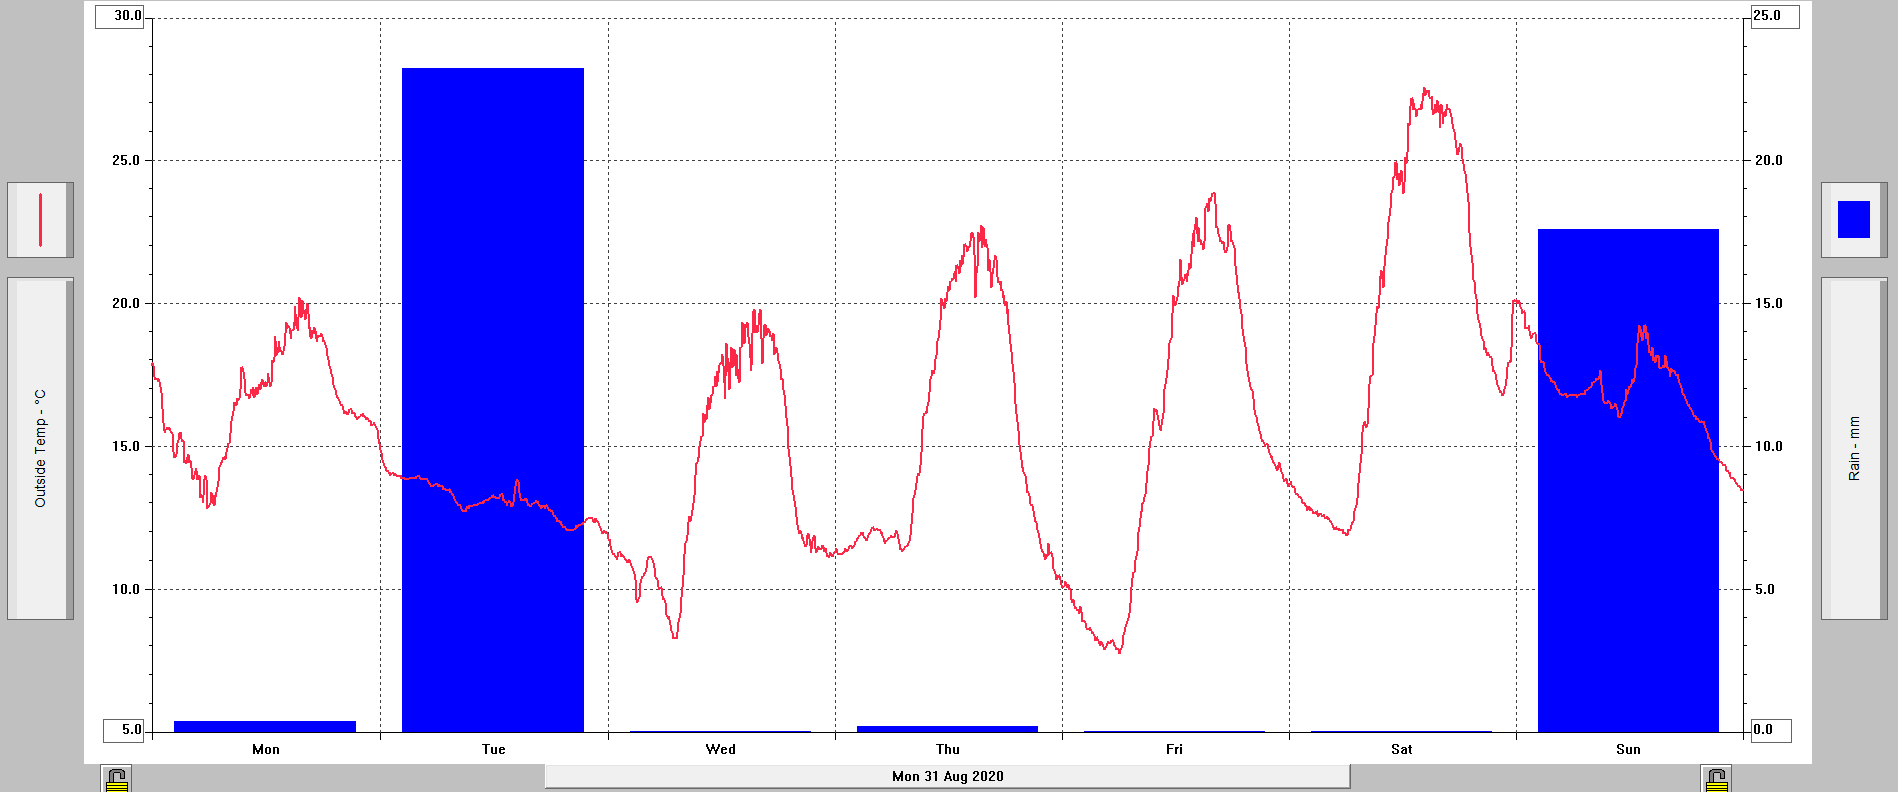Click the padlock icon at bottom left
This screenshot has width=1898, height=792.
tap(117, 779)
